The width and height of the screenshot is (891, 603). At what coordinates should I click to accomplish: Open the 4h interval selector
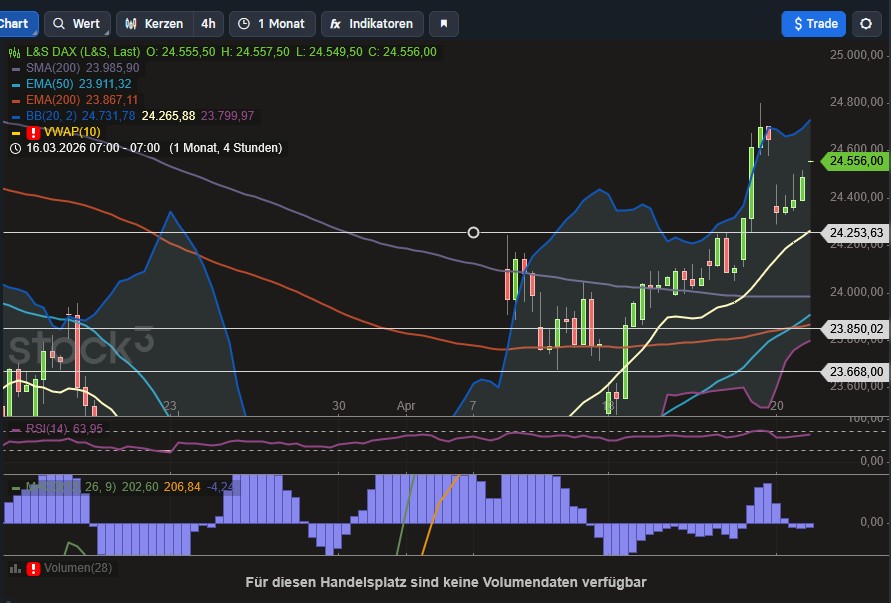coord(208,24)
